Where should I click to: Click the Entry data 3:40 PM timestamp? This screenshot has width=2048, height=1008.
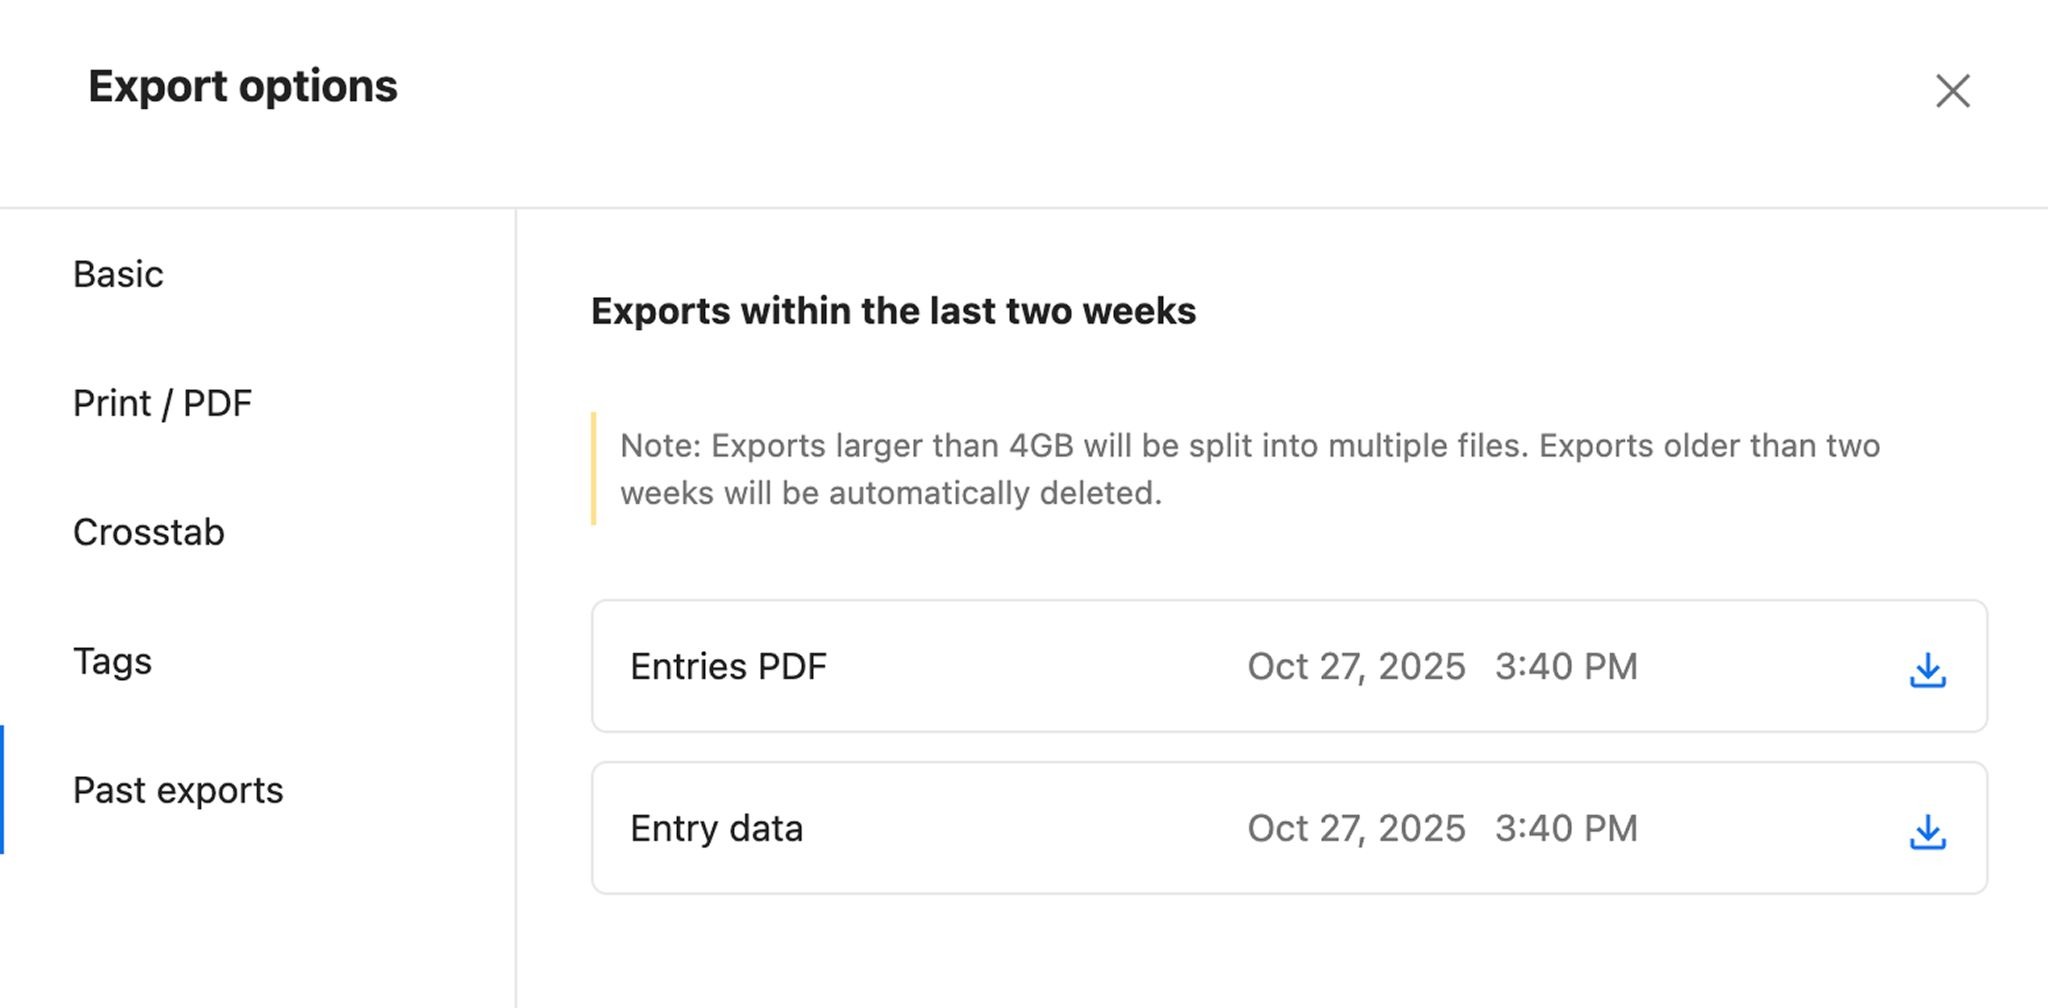pos(1566,828)
